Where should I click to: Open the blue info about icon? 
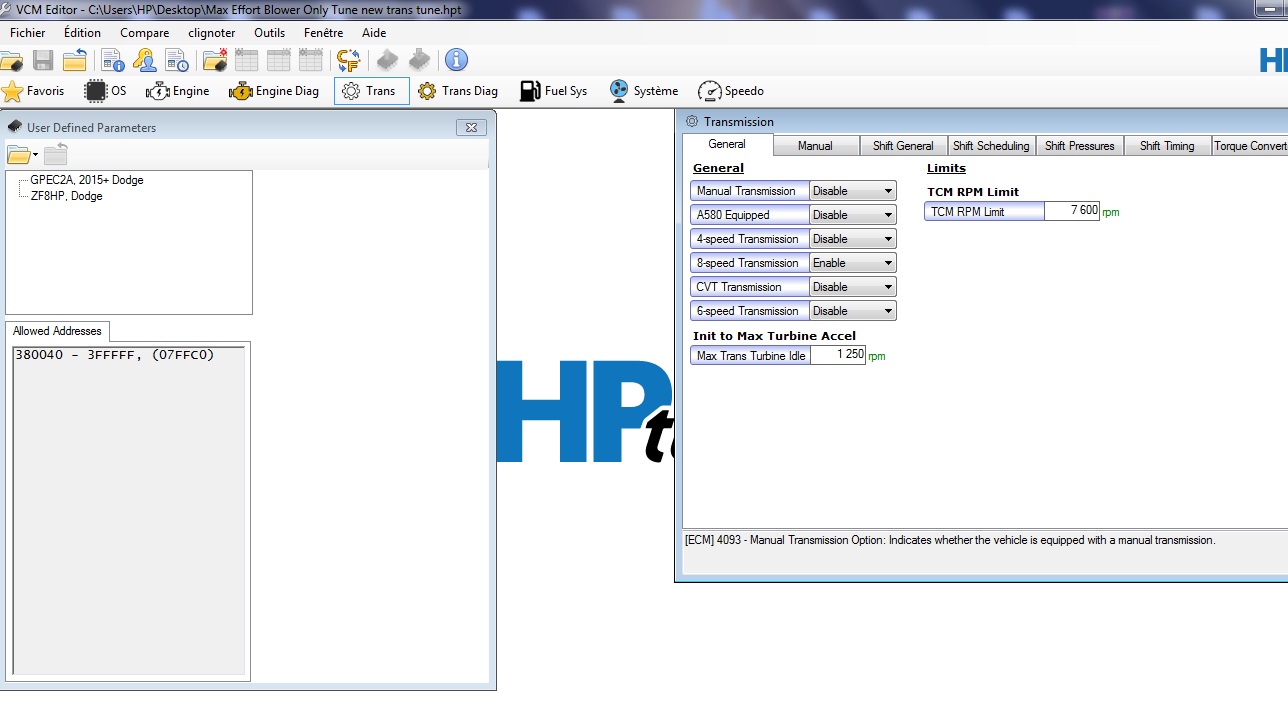(x=456, y=60)
